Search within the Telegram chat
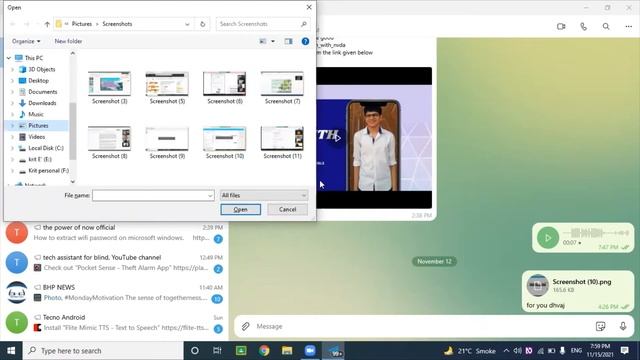 click(606, 27)
